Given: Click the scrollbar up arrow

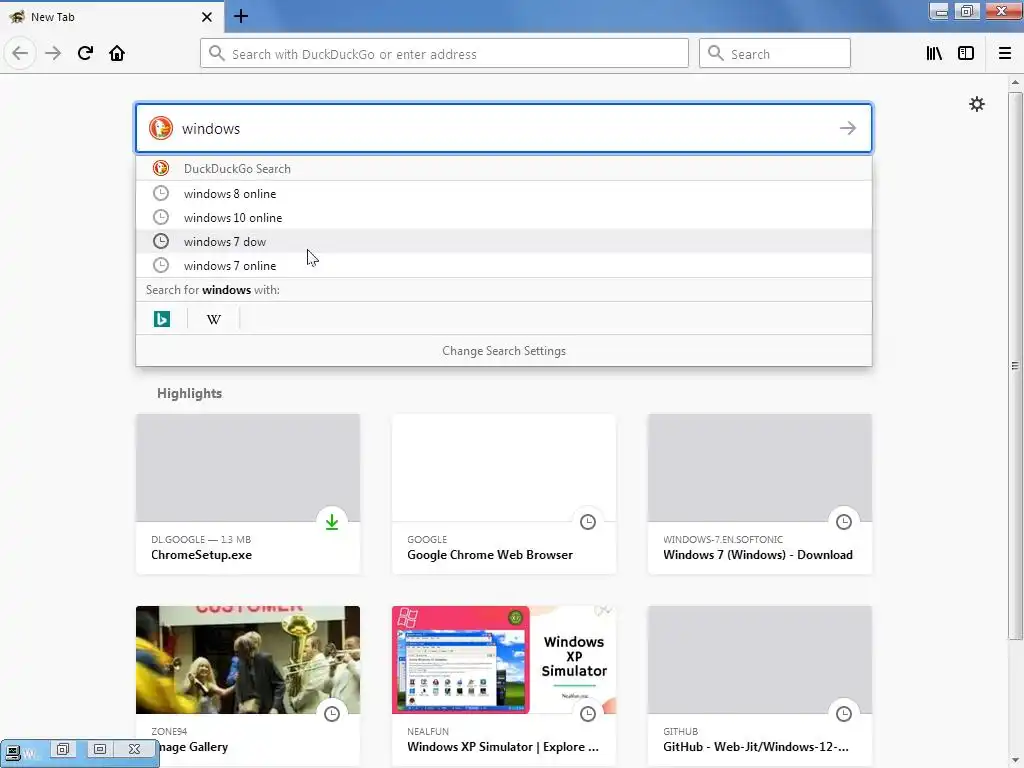Looking at the screenshot, I should 1014,82.
